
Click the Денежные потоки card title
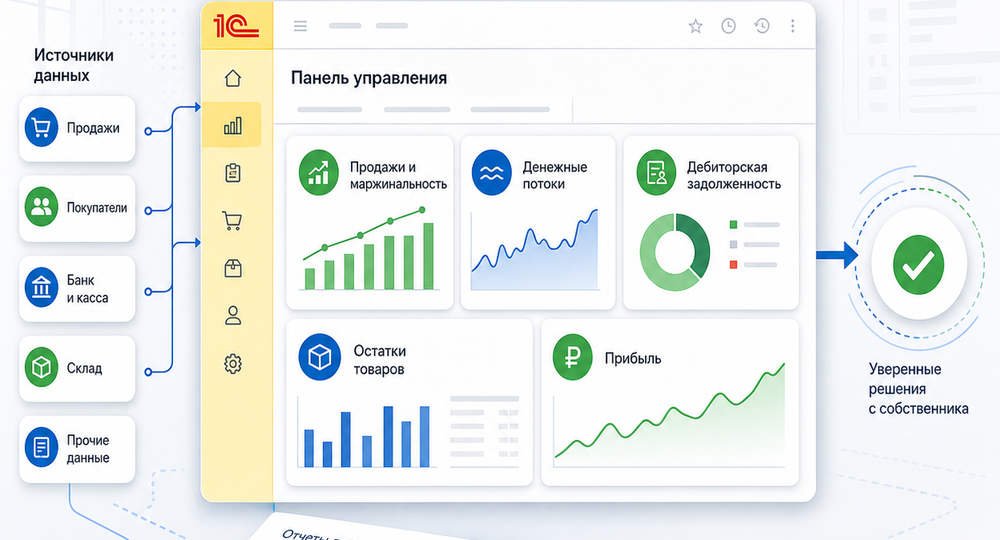(x=555, y=175)
